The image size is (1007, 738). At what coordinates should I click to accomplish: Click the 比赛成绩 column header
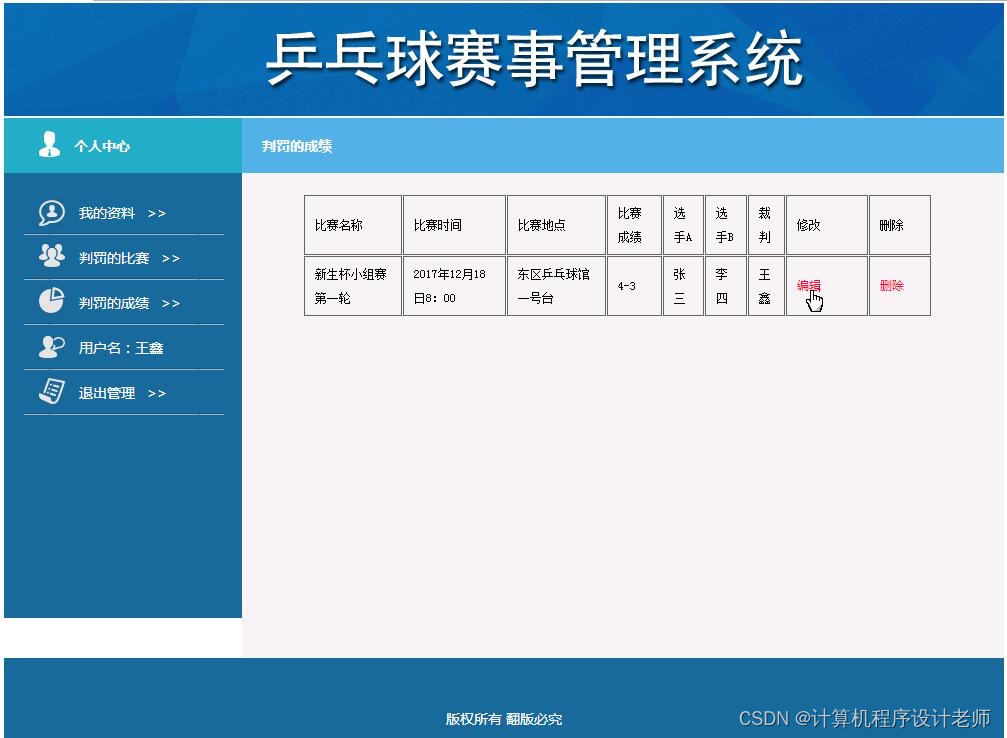tap(635, 225)
